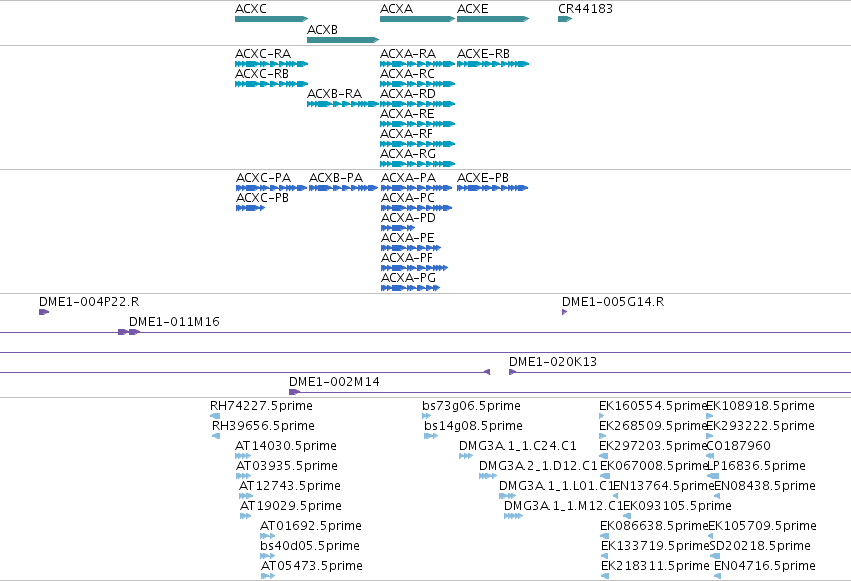Viewport: 851px width, 581px height.
Task: Click EST bs40d05.5prime
Action: pos(268,557)
